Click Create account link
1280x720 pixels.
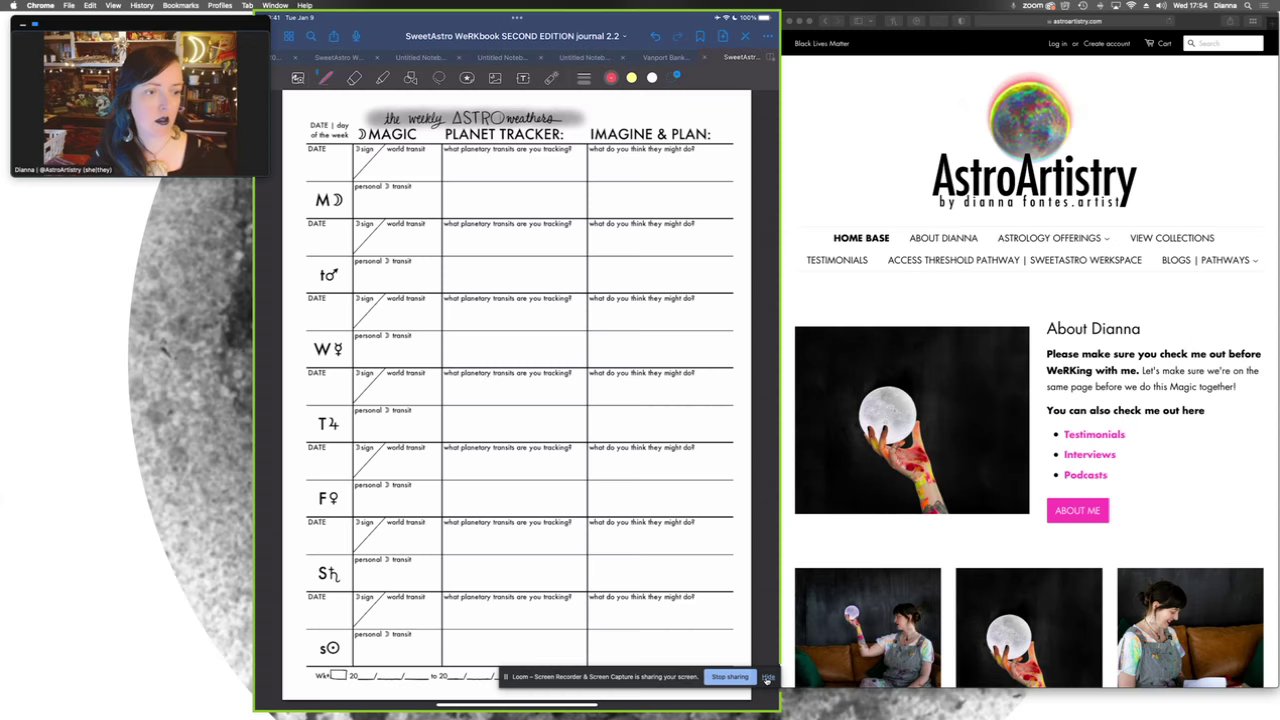(x=1106, y=44)
